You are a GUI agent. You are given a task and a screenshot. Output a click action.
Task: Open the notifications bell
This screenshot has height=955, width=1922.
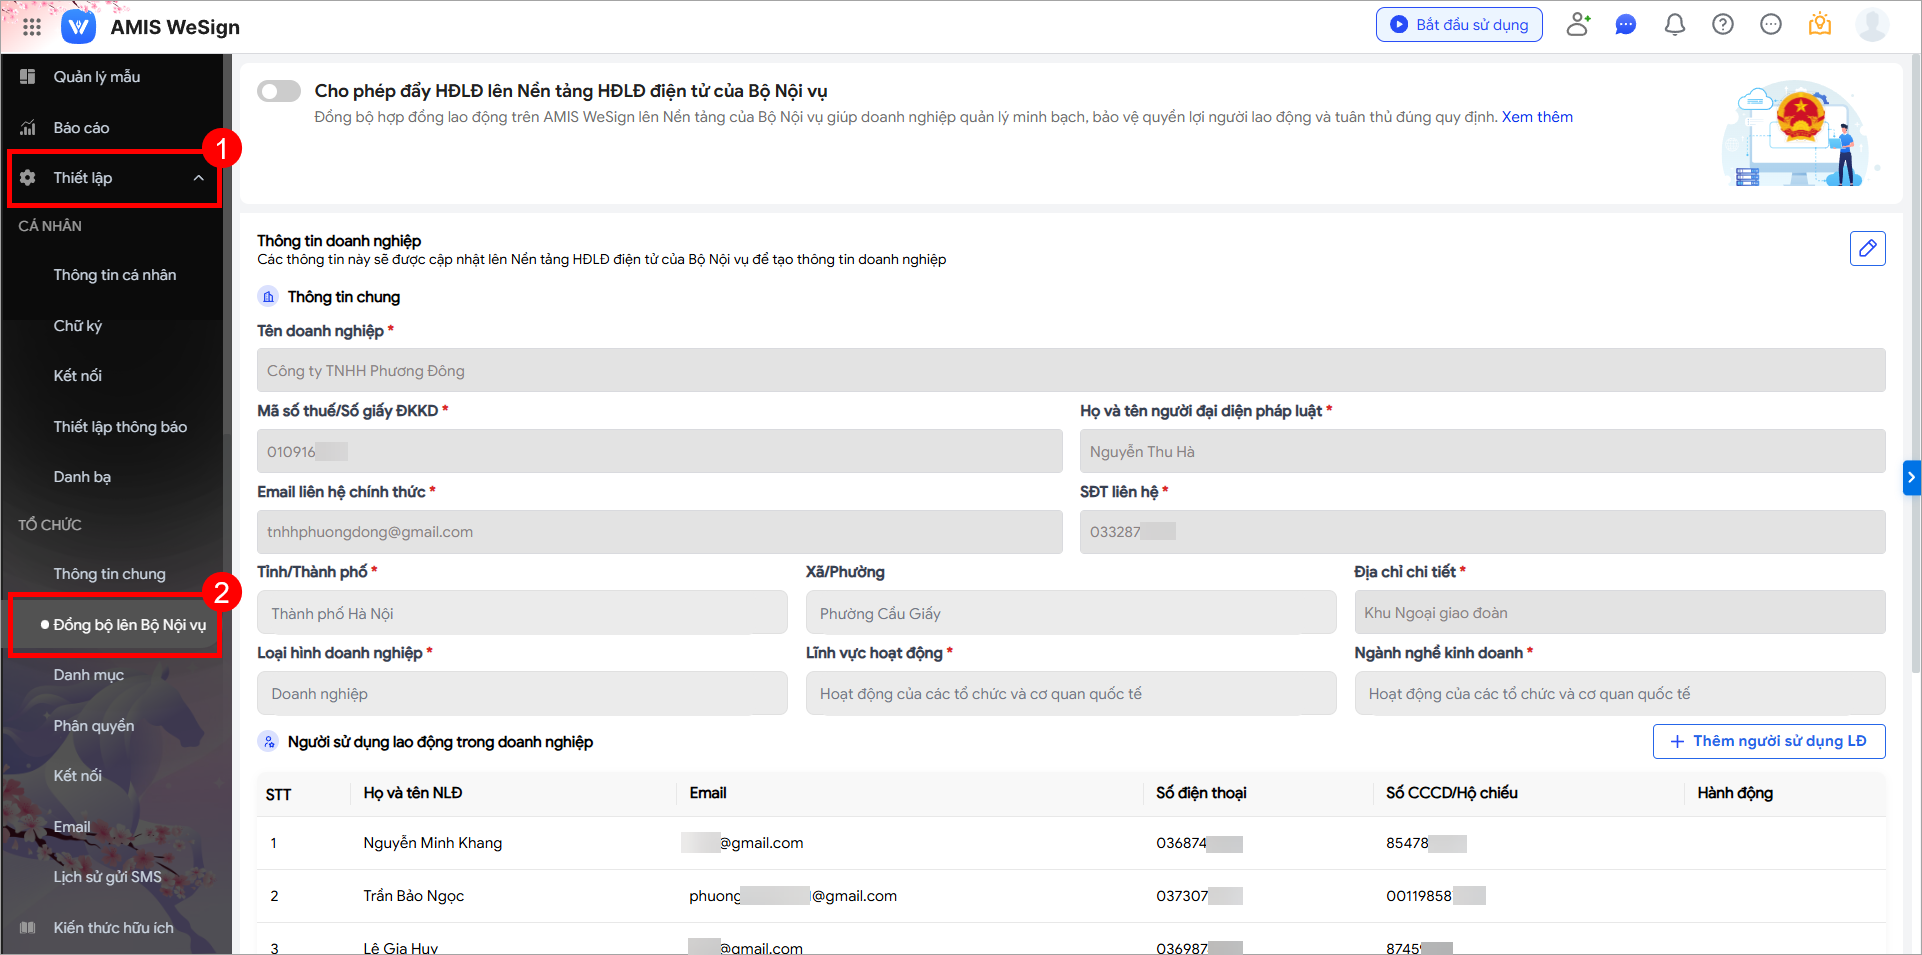click(x=1674, y=25)
